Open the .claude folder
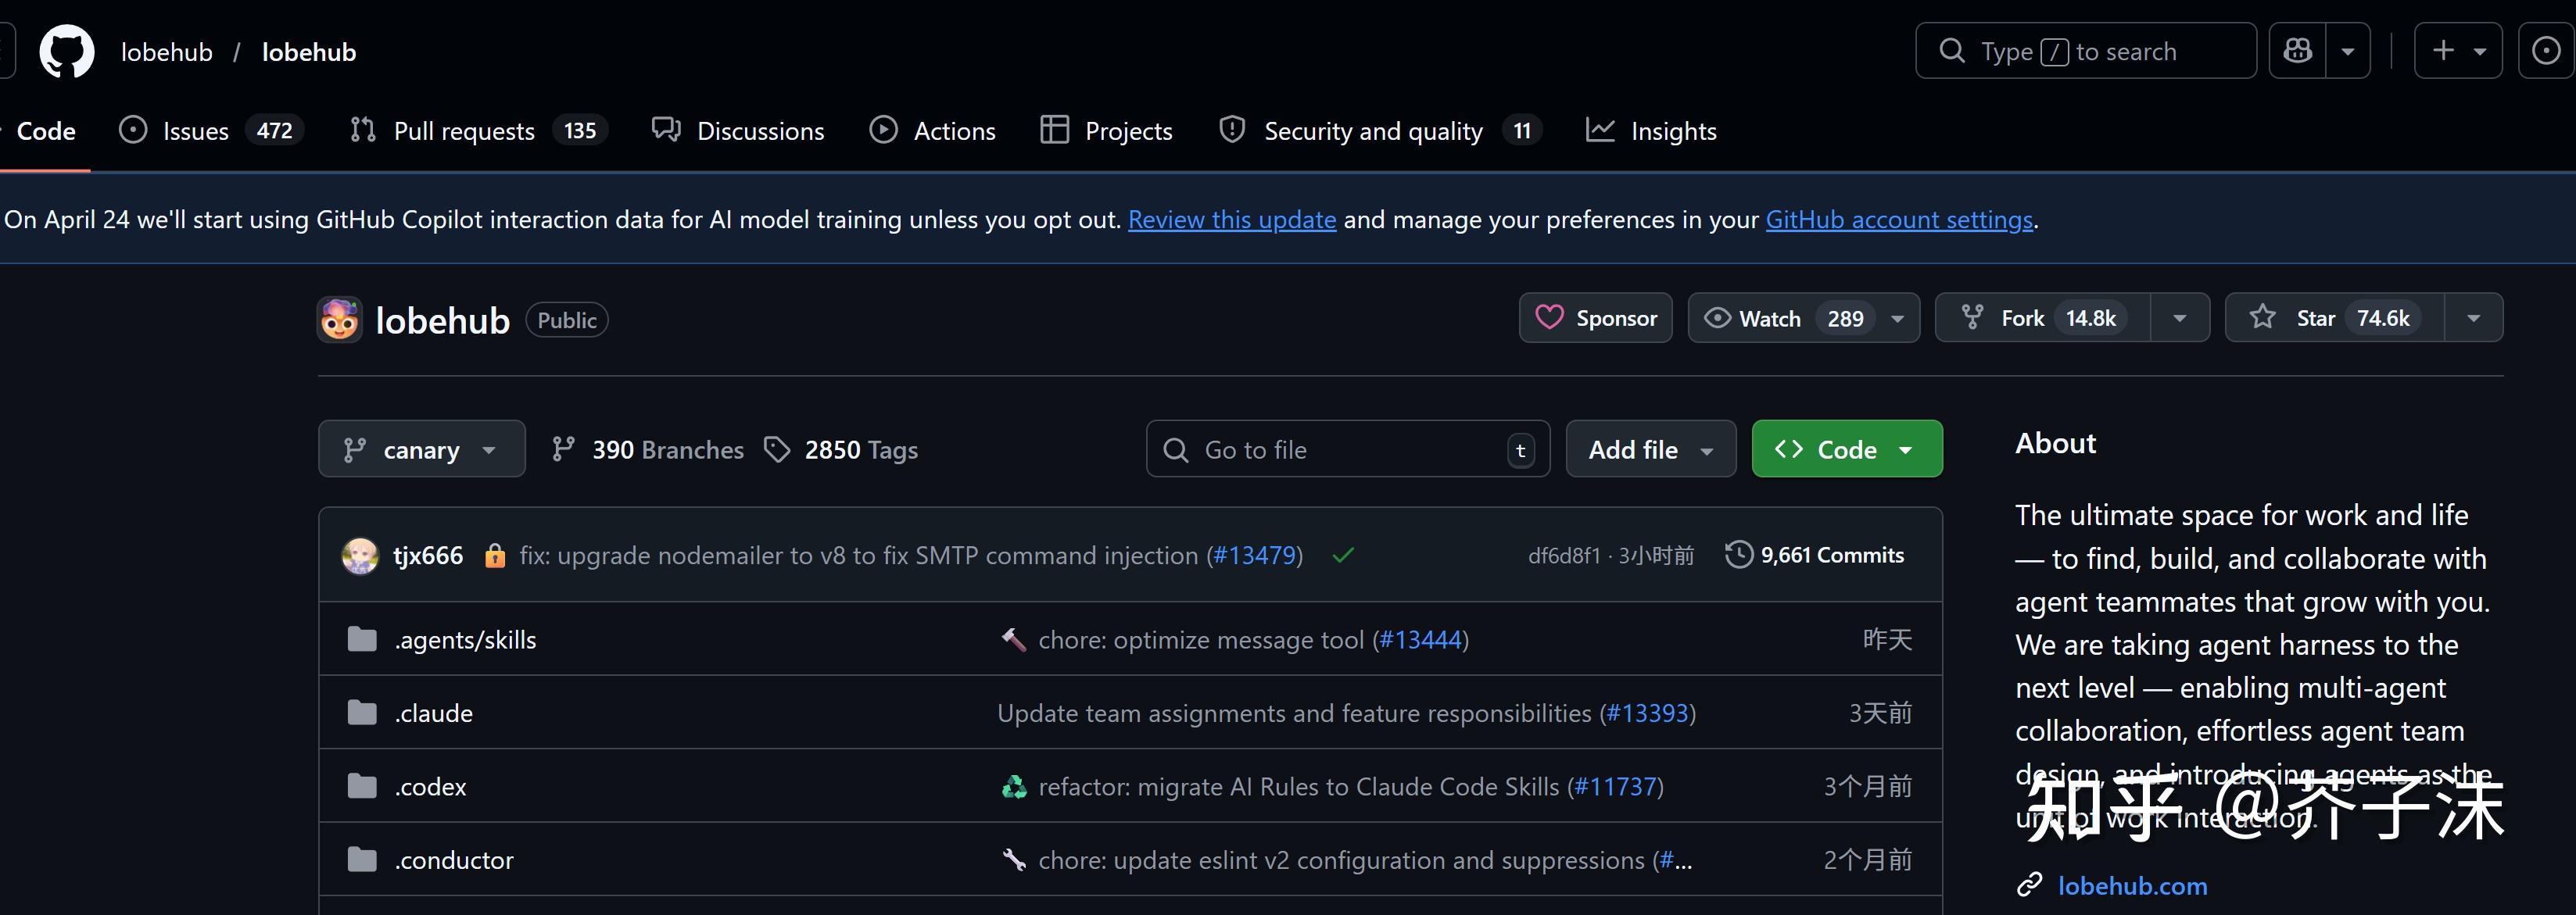 pos(433,713)
